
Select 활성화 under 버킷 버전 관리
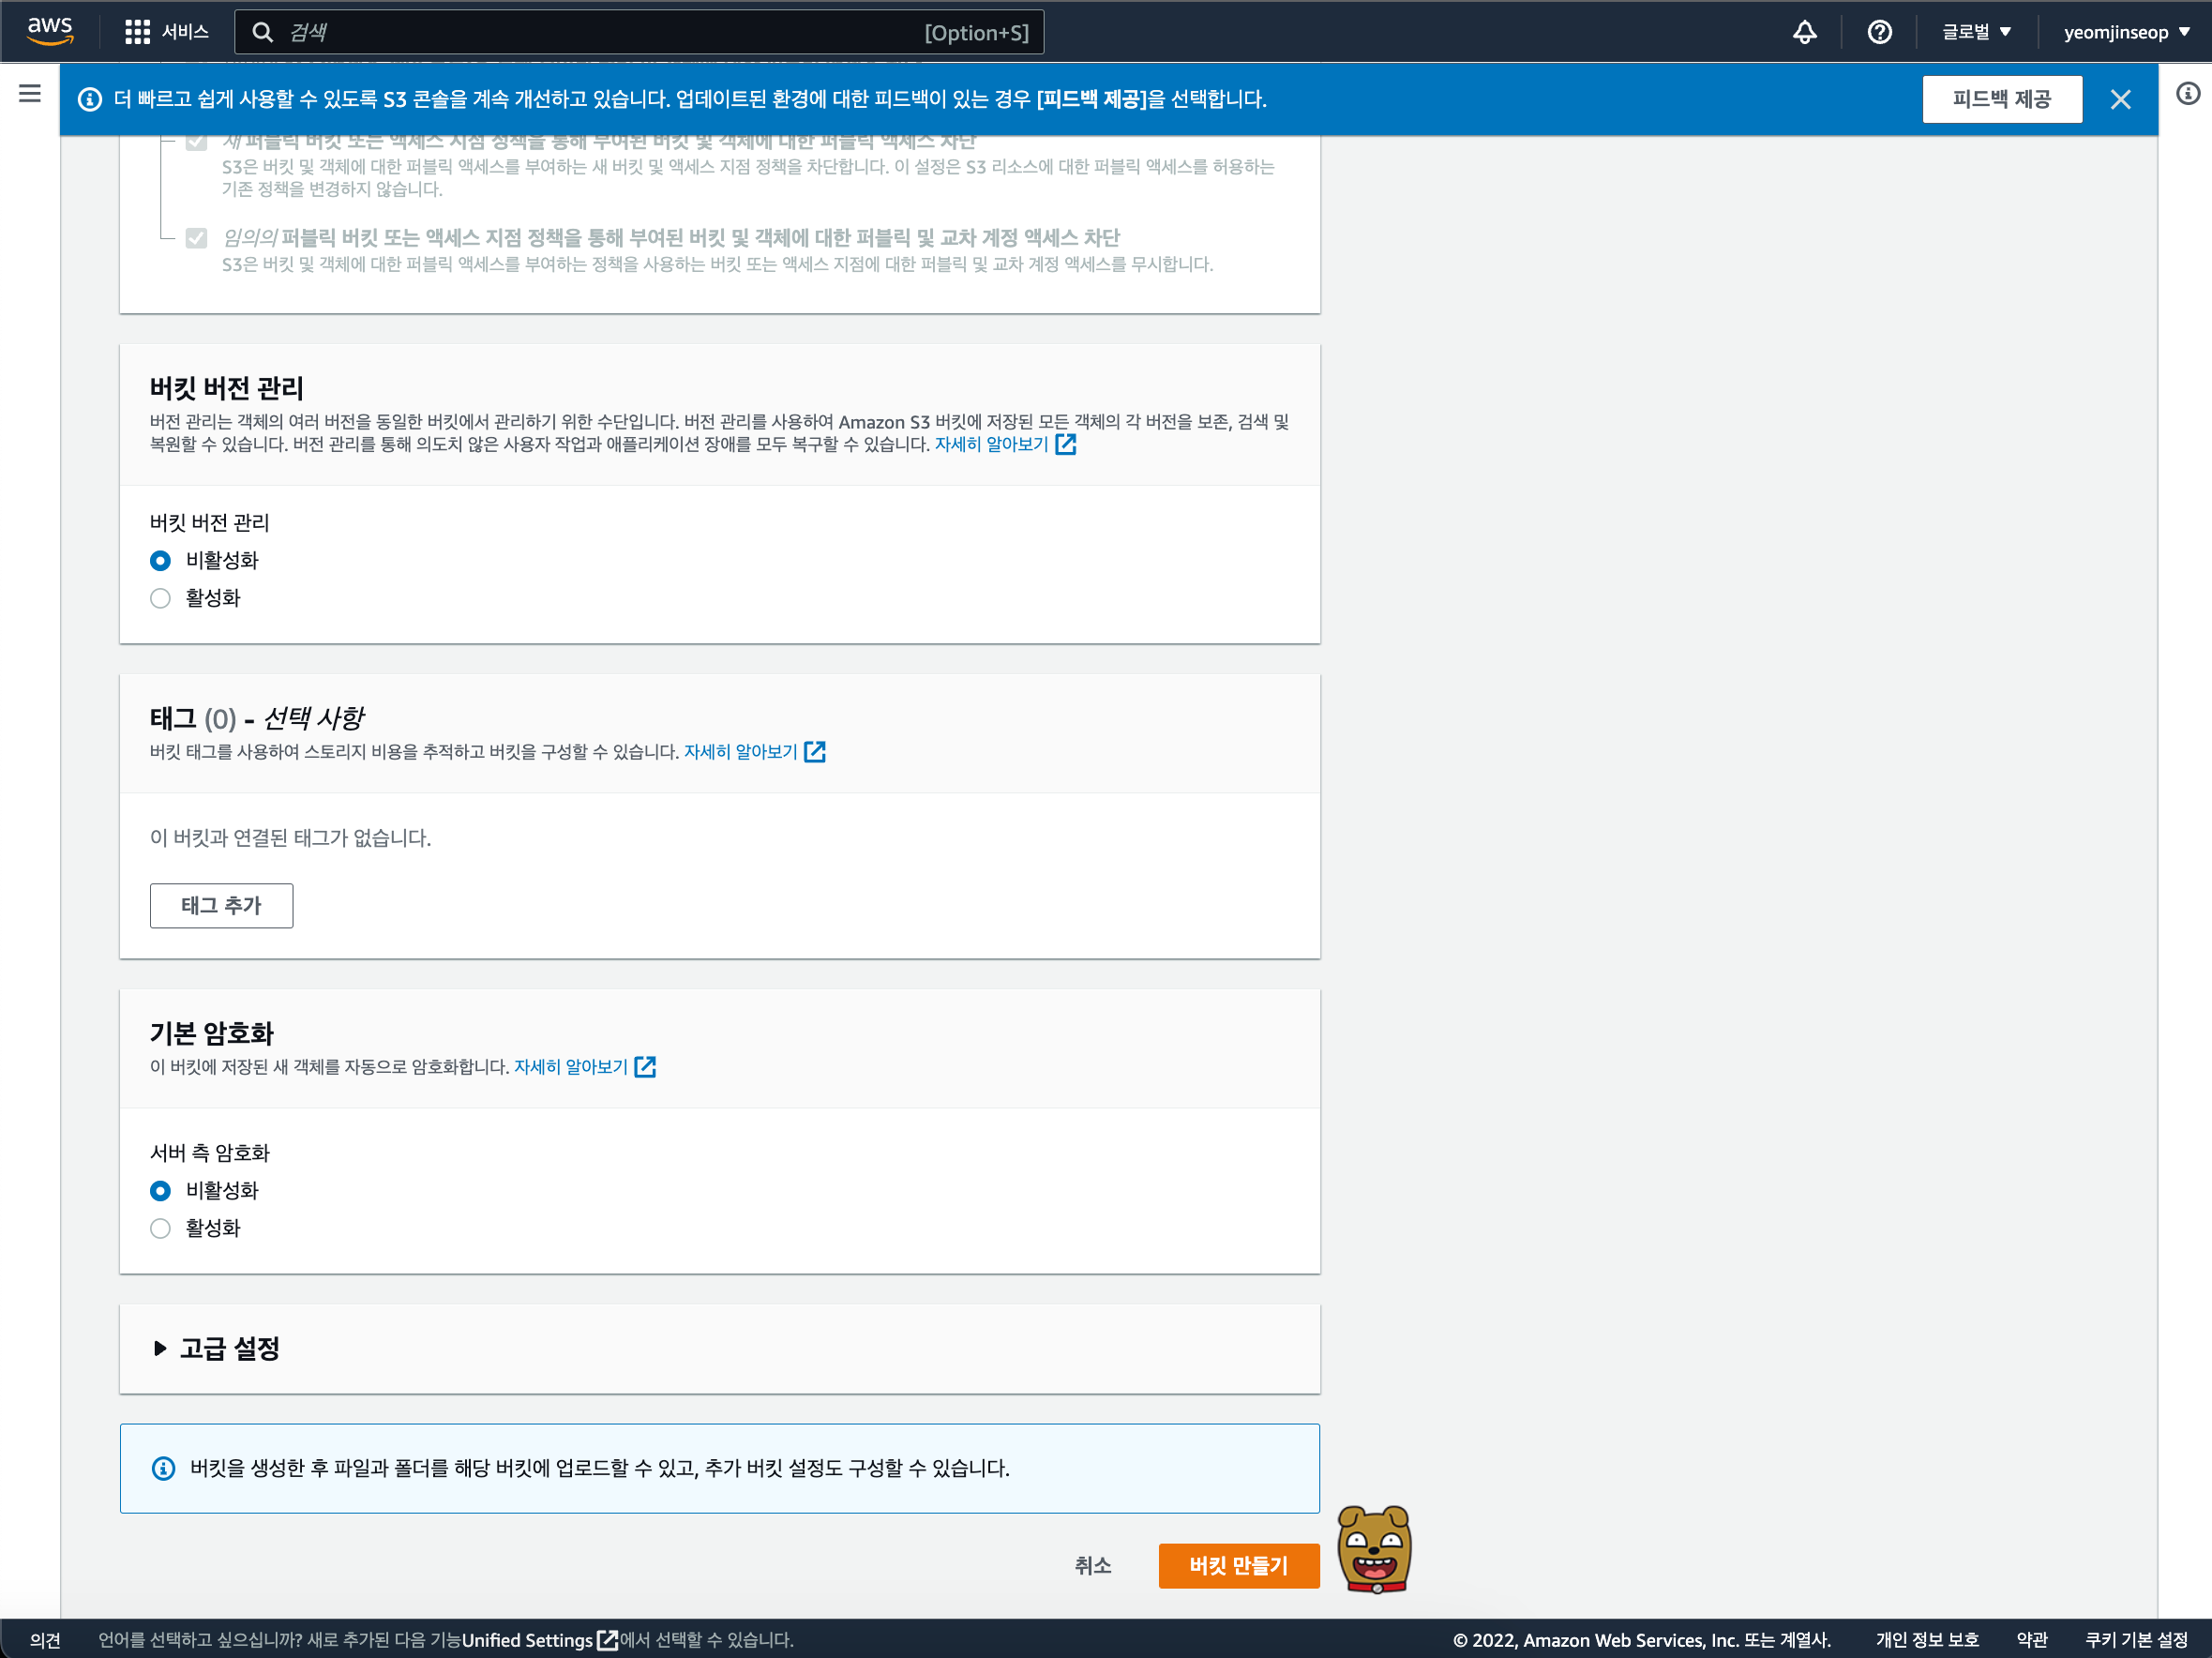160,598
